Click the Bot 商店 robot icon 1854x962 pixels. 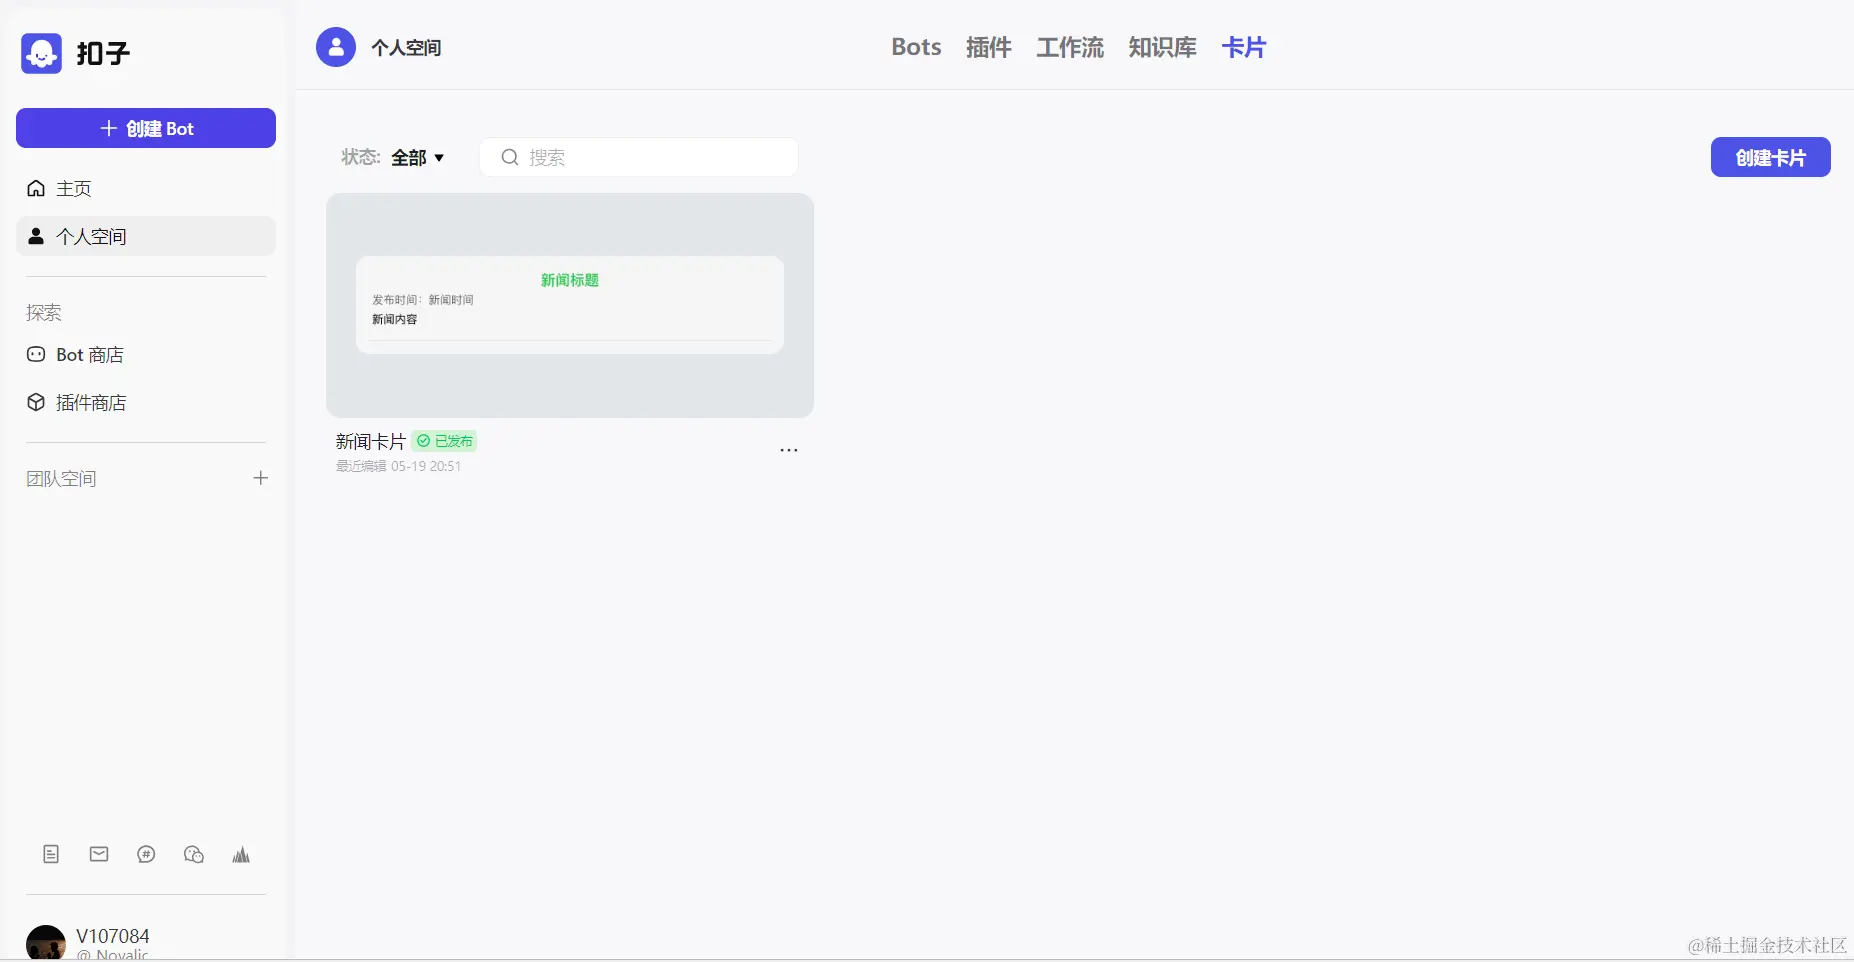click(36, 354)
